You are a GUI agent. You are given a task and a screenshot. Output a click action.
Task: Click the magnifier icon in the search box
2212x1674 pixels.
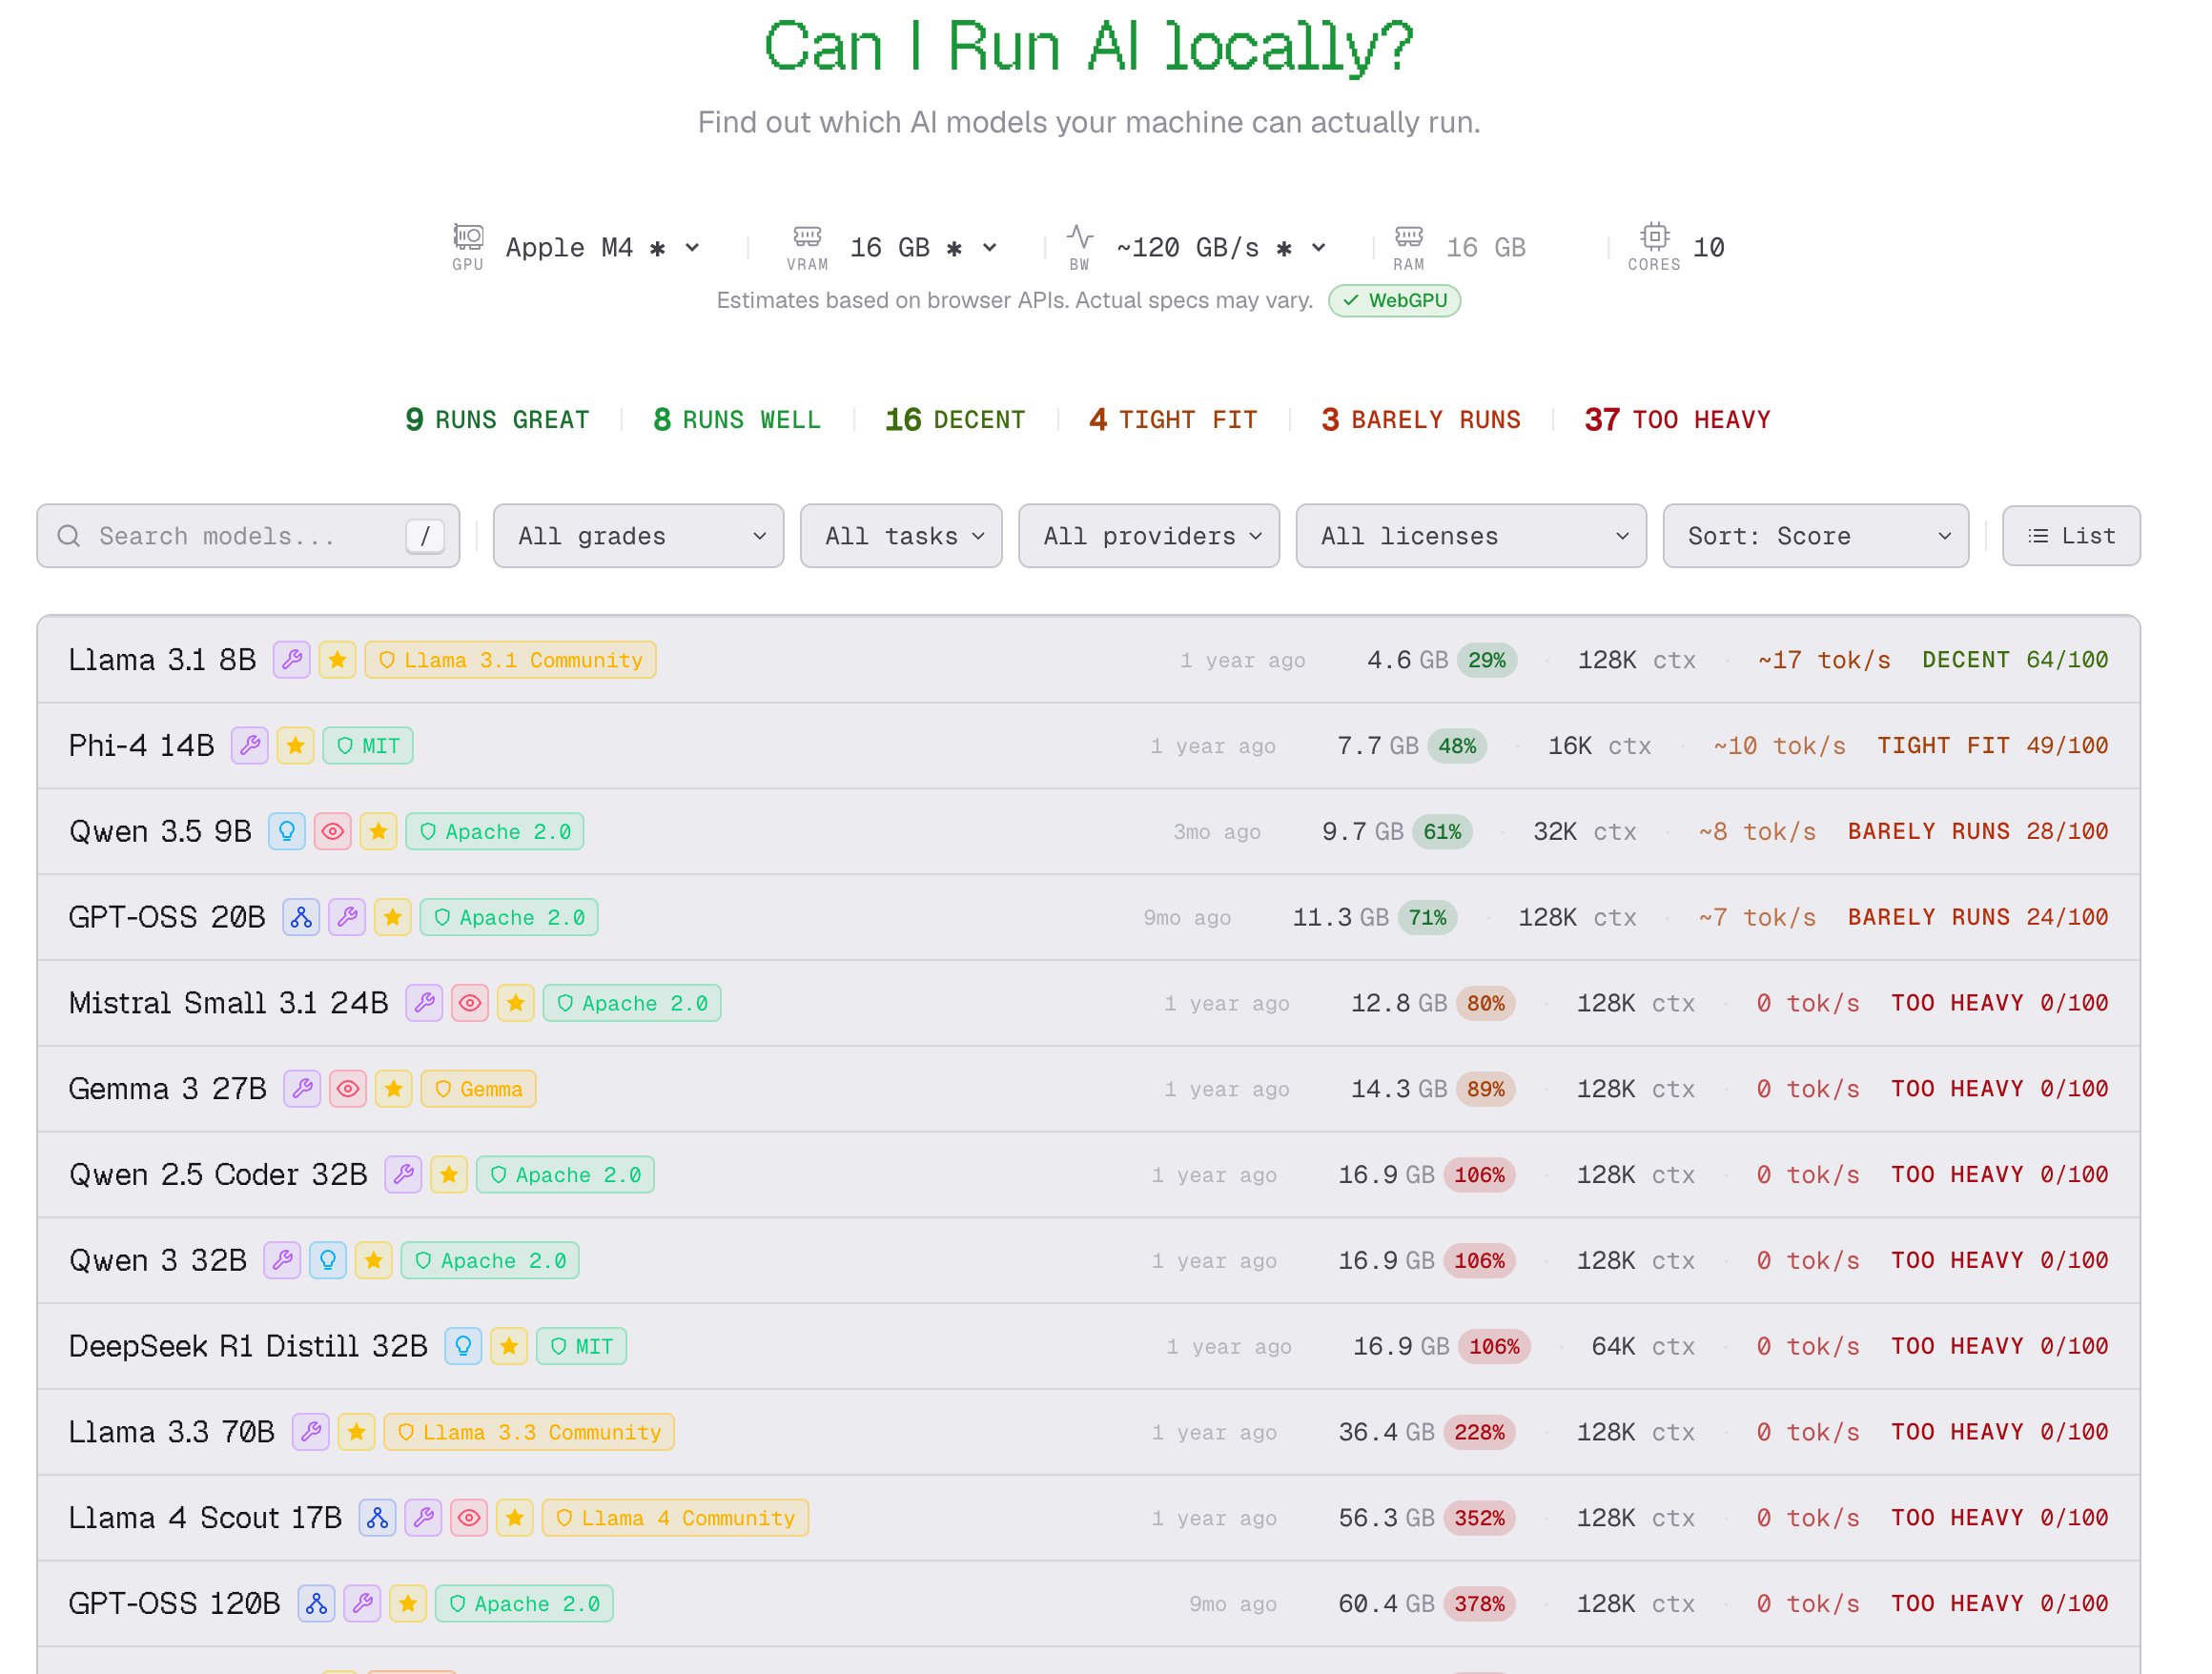point(69,537)
